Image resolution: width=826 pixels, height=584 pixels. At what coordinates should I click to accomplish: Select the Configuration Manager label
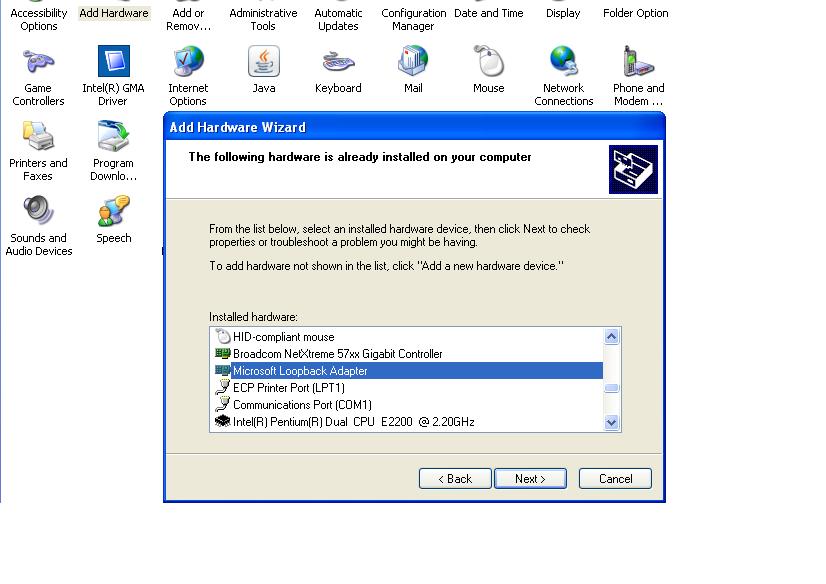point(414,19)
